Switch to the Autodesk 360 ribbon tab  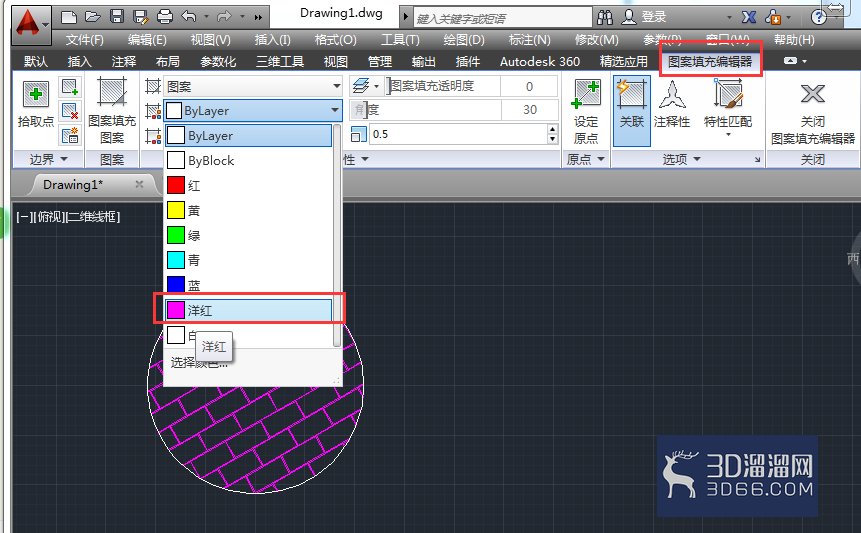pos(540,61)
